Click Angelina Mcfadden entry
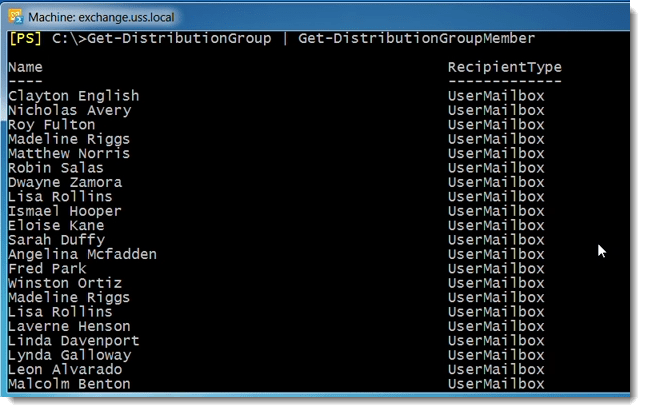 click(x=82, y=254)
